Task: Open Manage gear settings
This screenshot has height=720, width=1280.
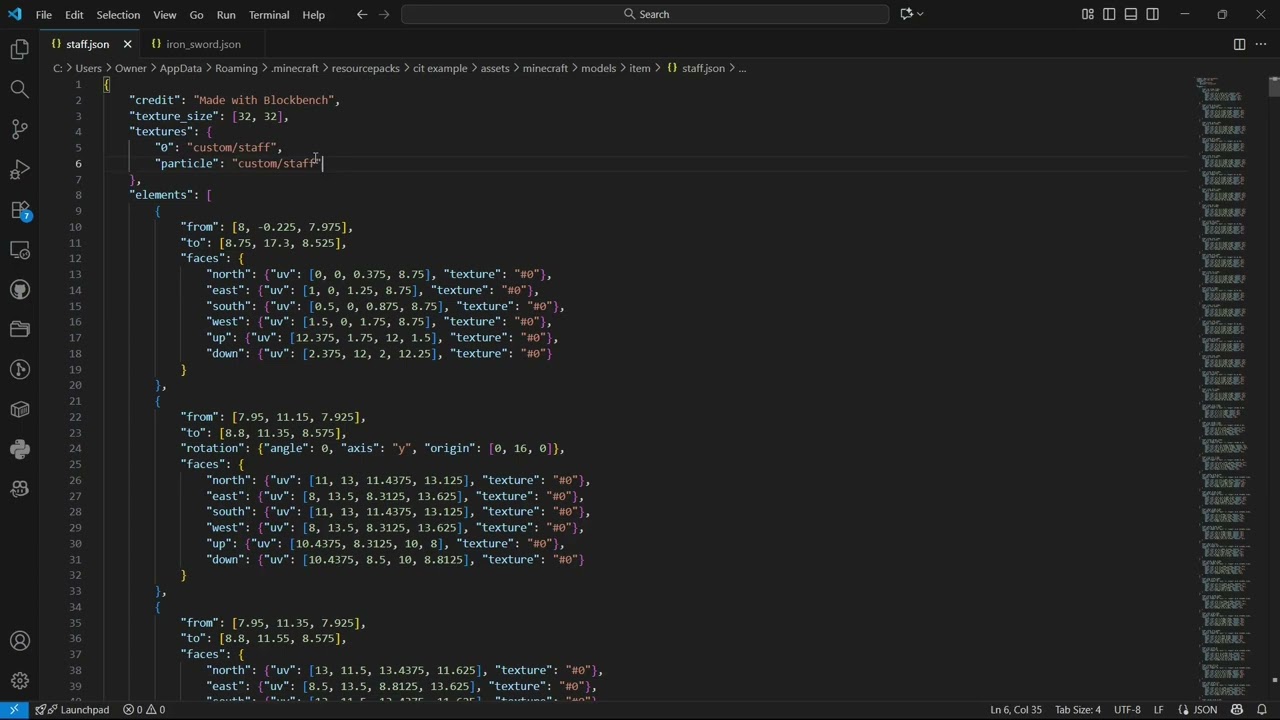Action: coord(19,681)
